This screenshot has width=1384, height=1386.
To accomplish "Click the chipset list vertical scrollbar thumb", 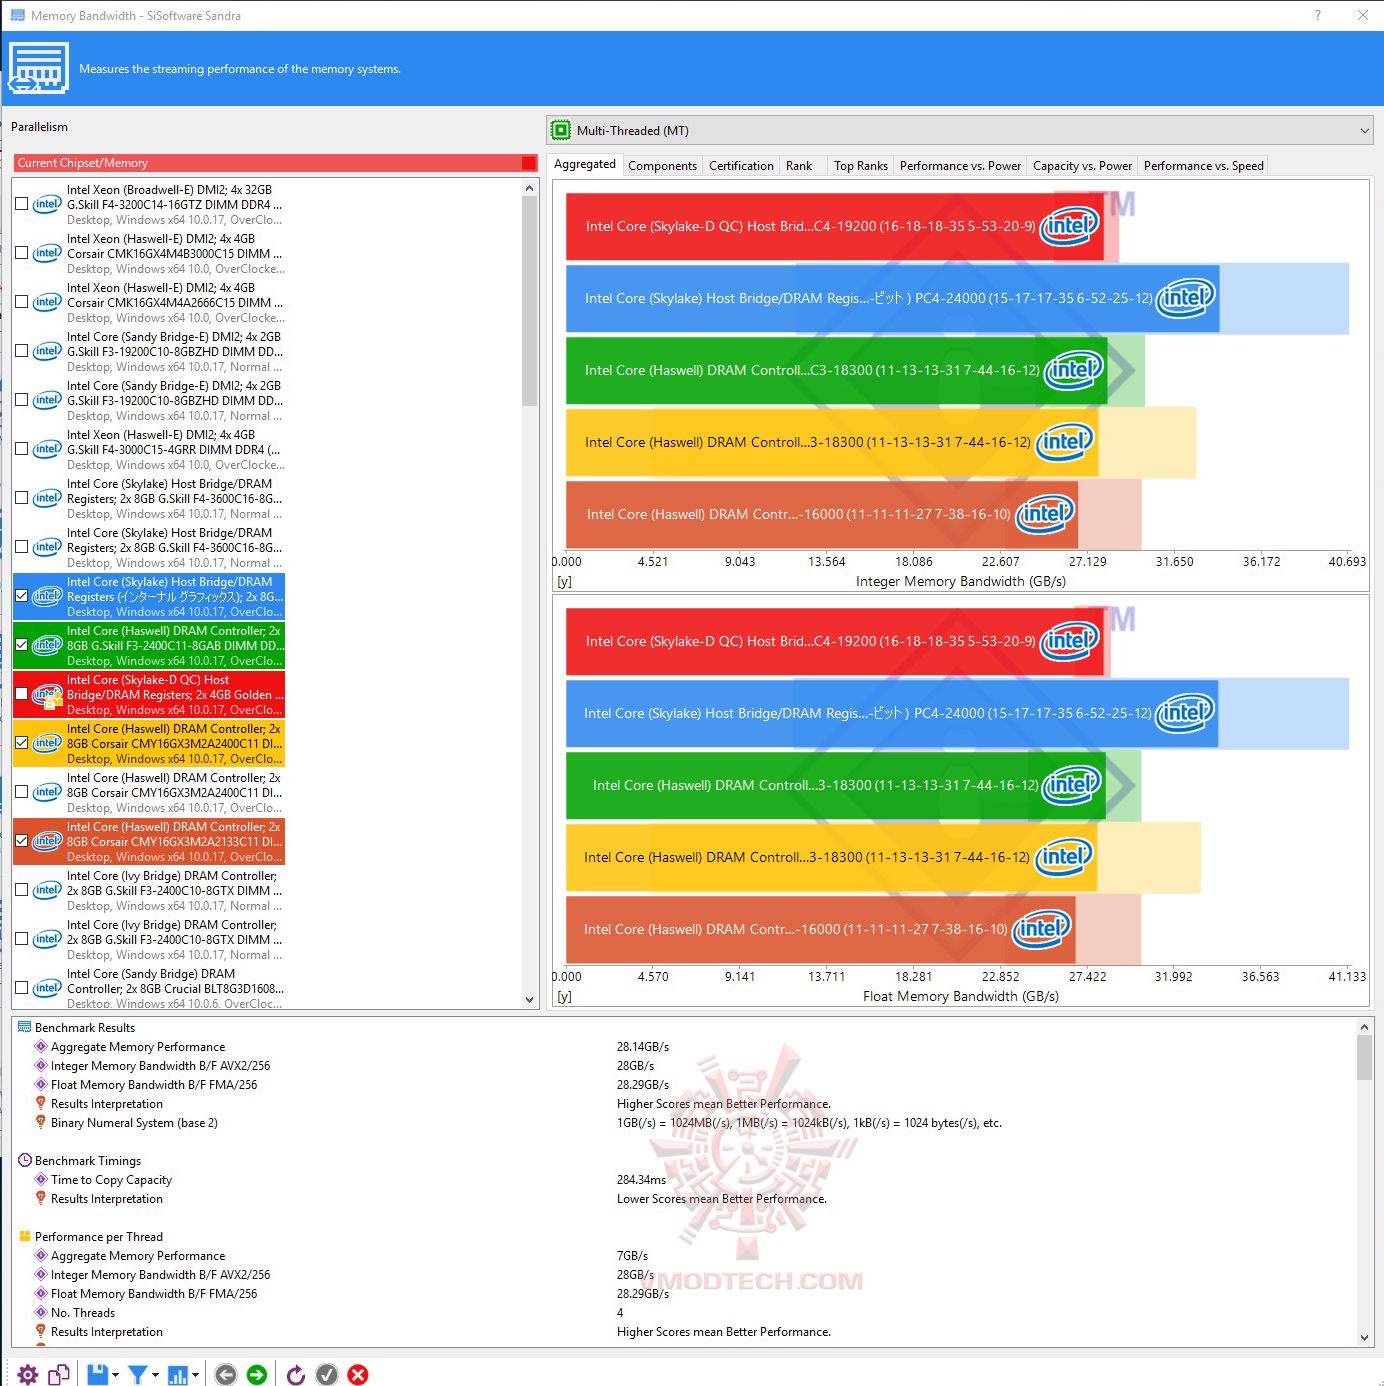I will pos(530,300).
